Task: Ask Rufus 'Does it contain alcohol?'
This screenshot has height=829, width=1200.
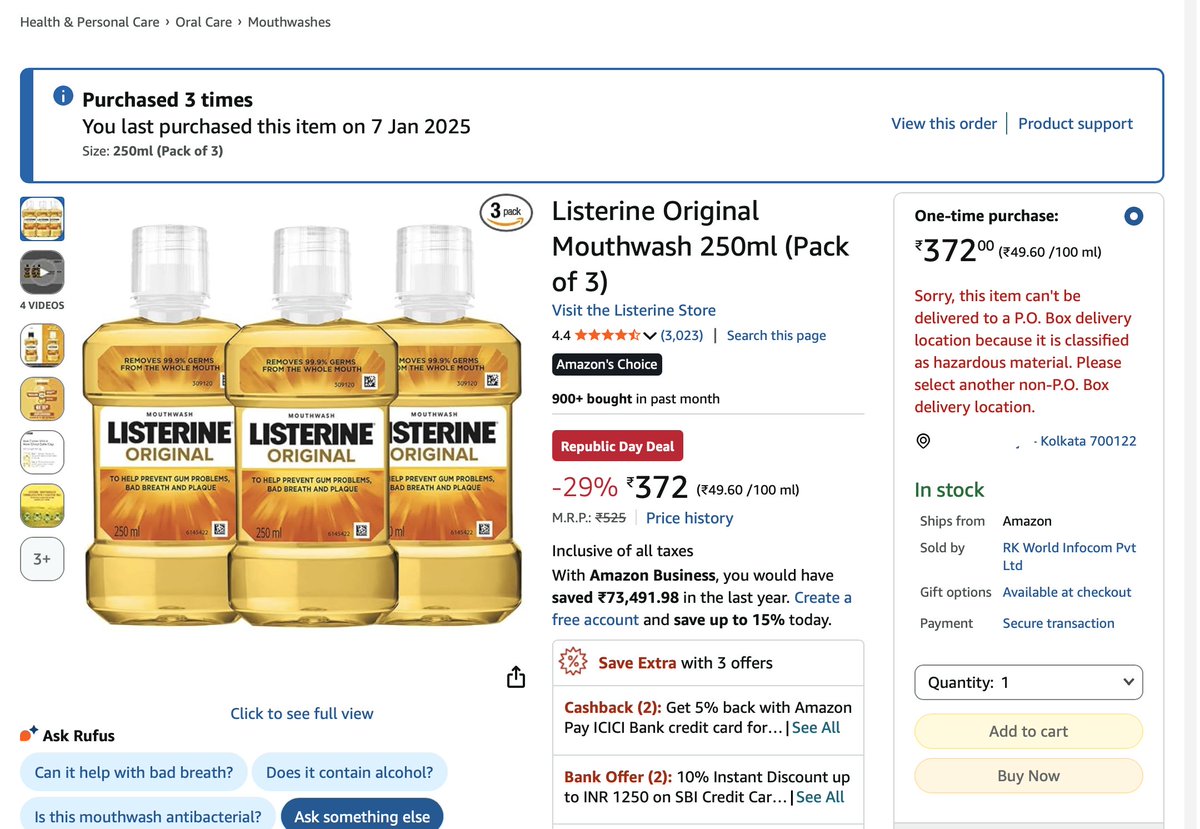Action: click(x=350, y=772)
